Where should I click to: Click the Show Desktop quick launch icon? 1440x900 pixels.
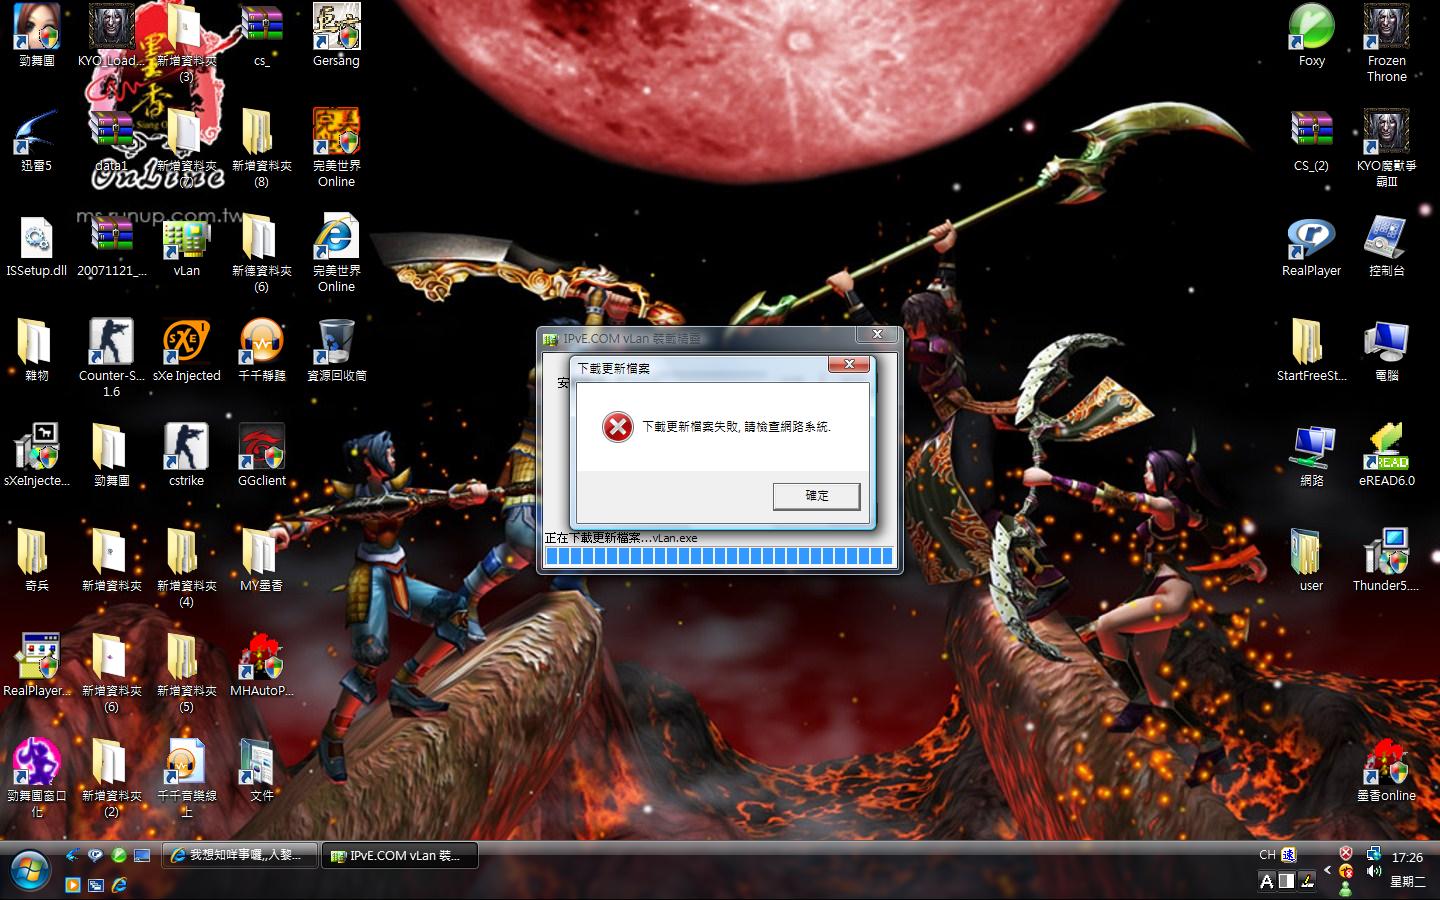(x=142, y=855)
